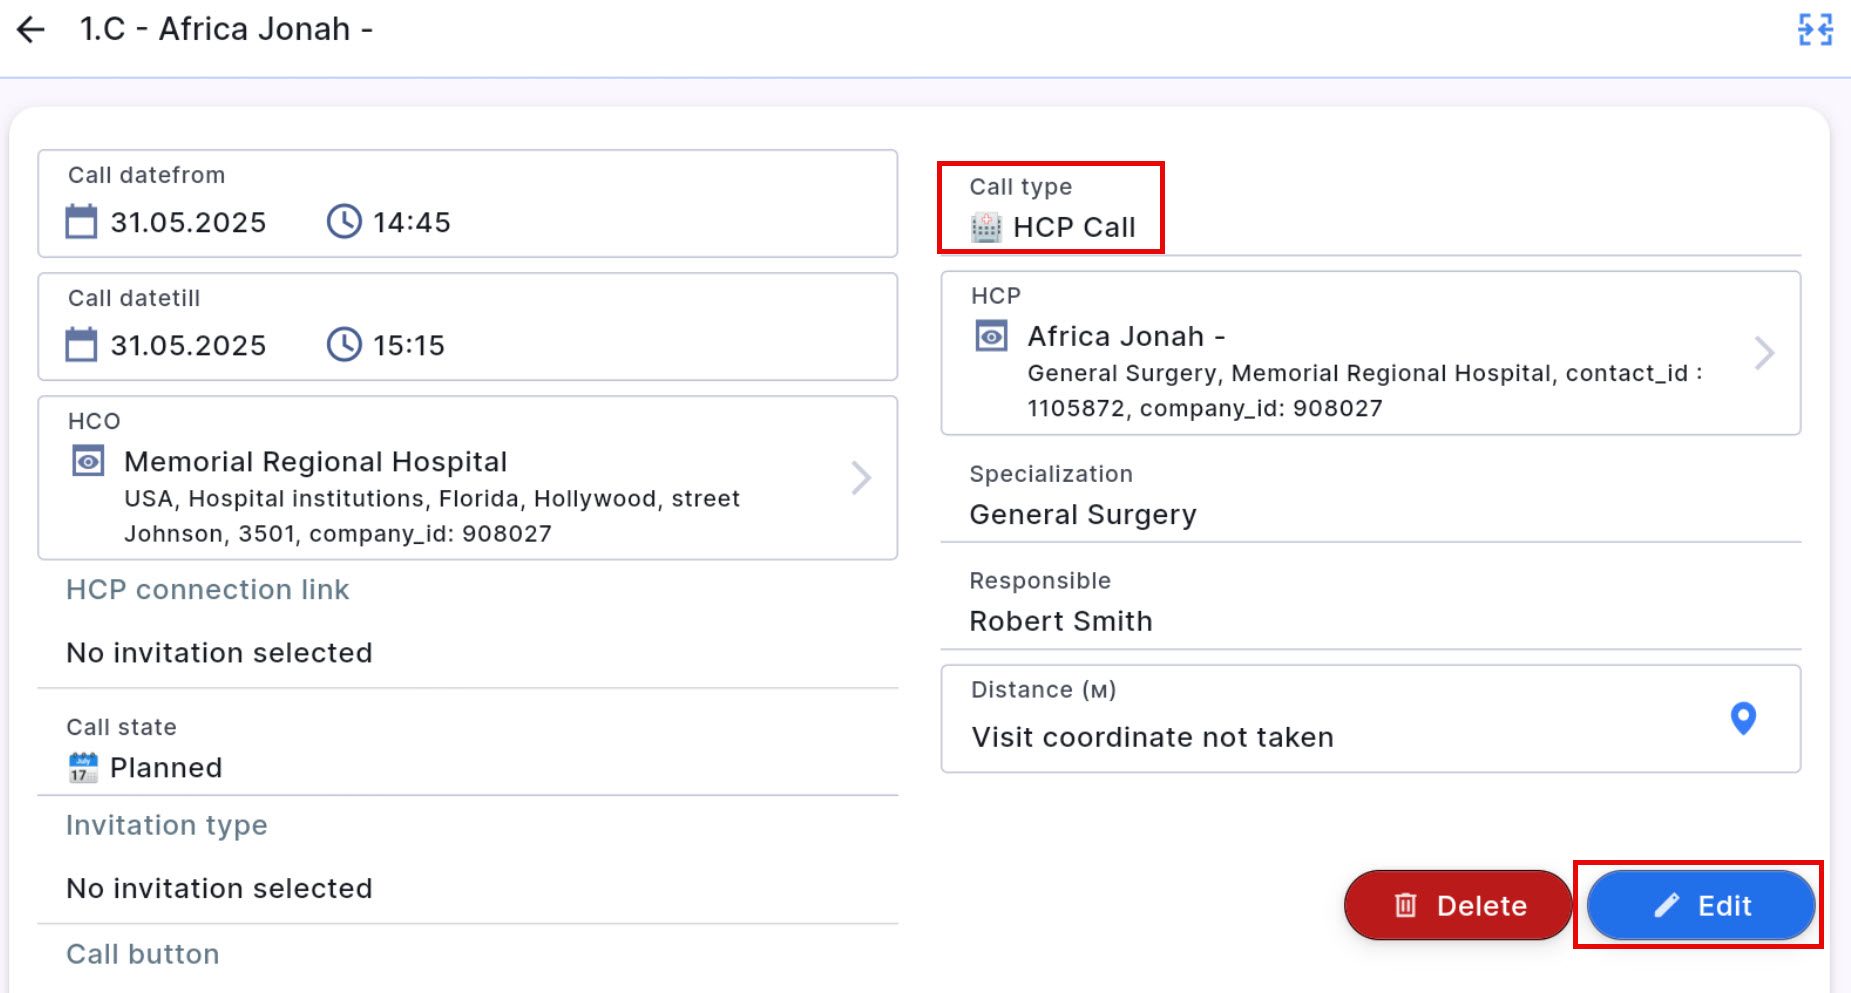Open the Call button section

coord(142,954)
